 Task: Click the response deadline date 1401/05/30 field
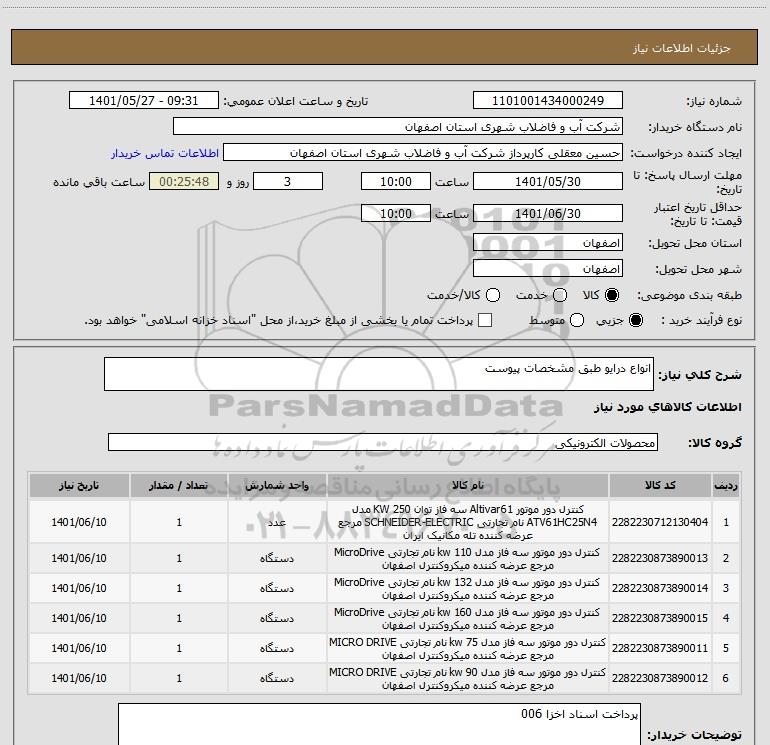[x=548, y=181]
